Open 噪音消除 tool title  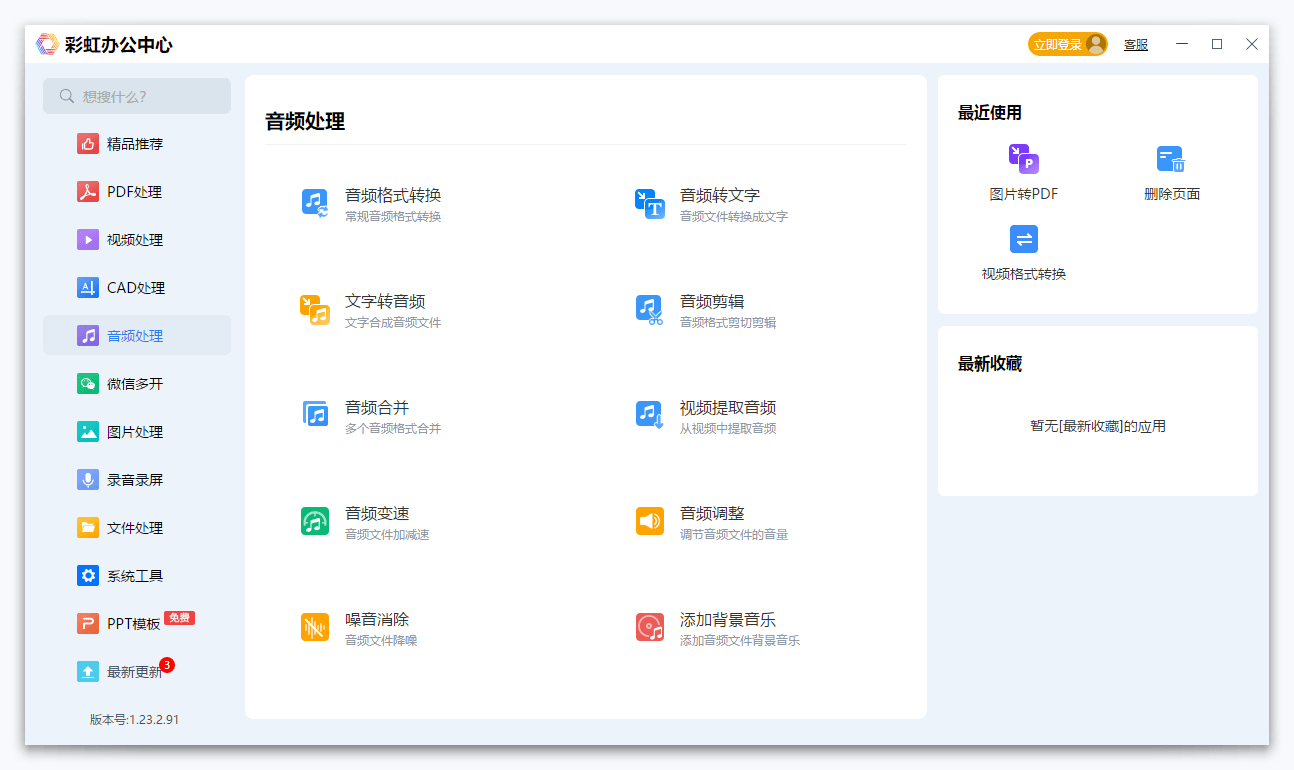click(x=377, y=619)
